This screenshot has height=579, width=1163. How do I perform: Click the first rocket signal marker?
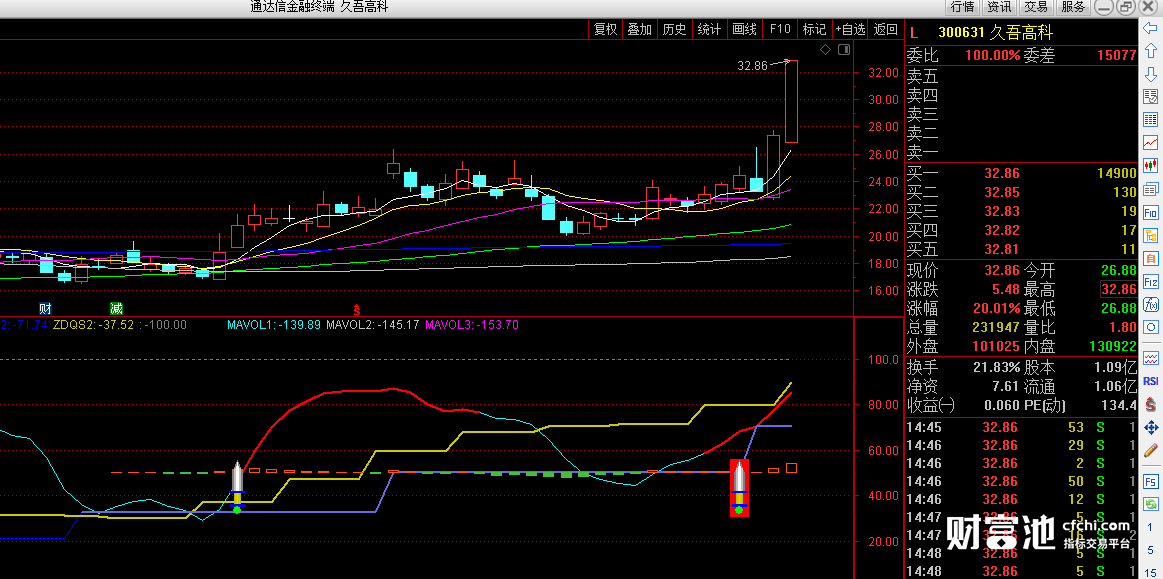[237, 487]
